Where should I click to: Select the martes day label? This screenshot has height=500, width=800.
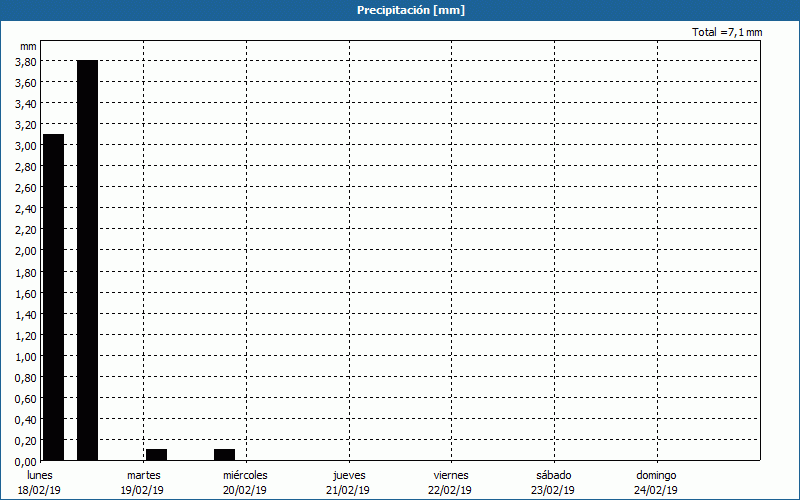[144, 475]
